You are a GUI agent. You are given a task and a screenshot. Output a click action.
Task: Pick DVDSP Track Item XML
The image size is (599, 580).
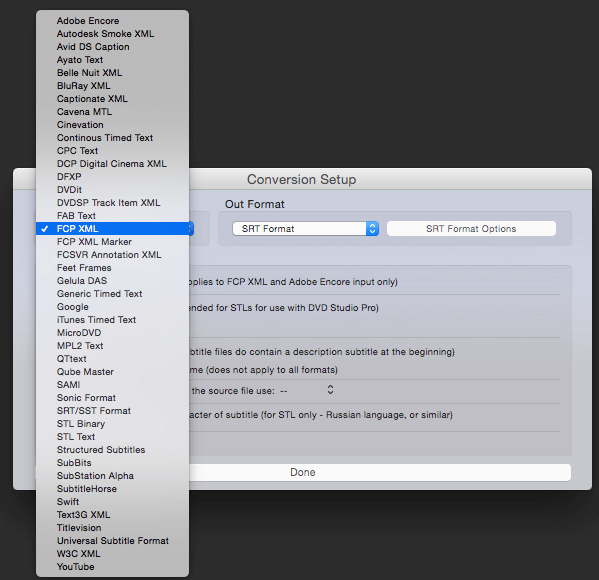(112, 203)
